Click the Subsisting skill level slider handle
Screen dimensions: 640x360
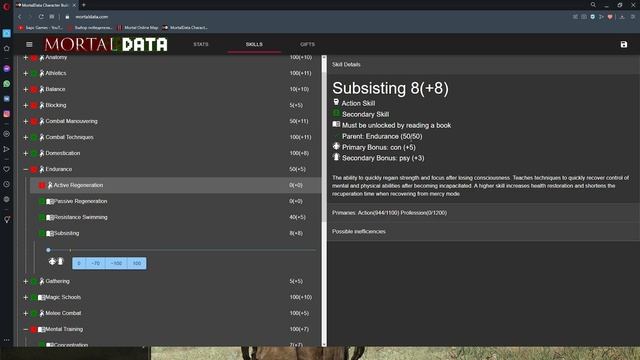[49, 250]
